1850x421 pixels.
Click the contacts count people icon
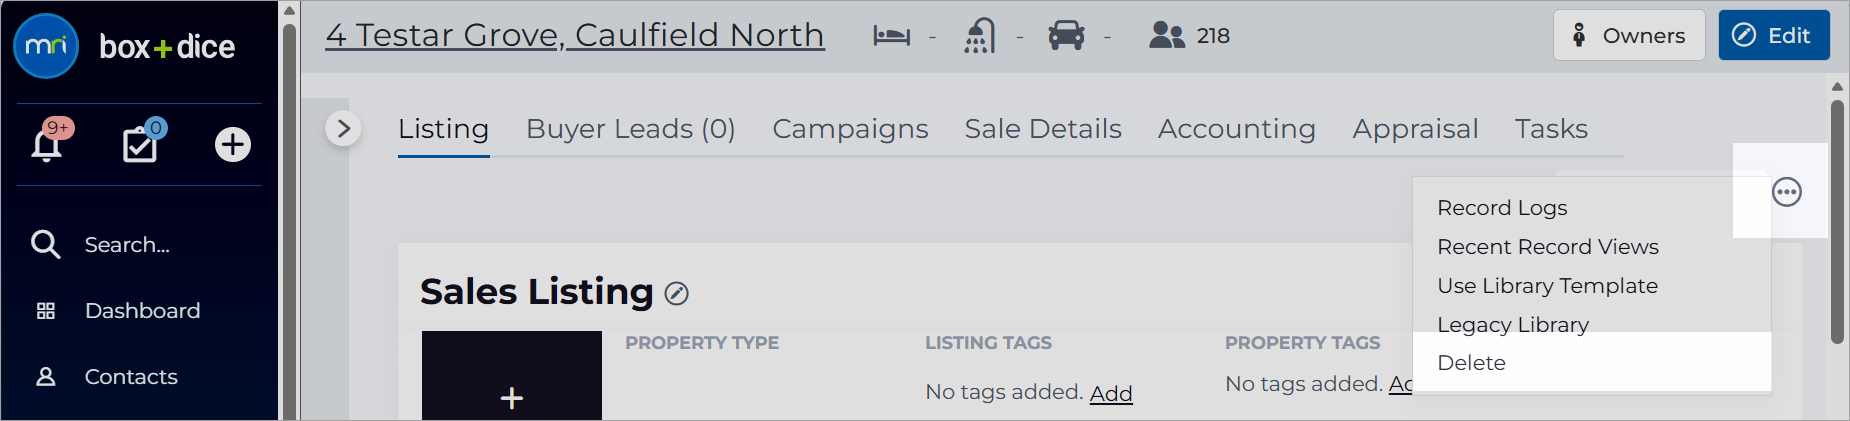pyautogui.click(x=1166, y=36)
